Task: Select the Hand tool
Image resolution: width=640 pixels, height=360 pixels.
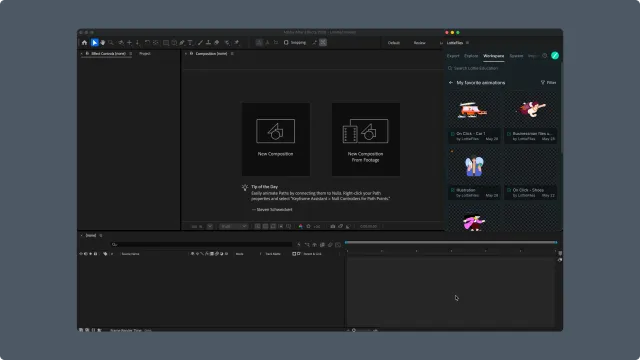Action: [x=103, y=42]
